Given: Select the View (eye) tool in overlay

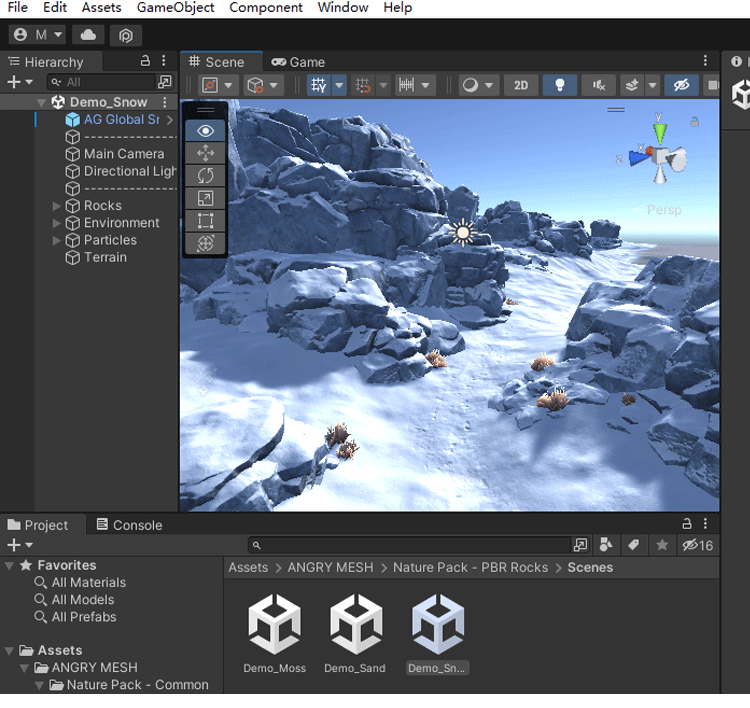Looking at the screenshot, I should [x=206, y=131].
